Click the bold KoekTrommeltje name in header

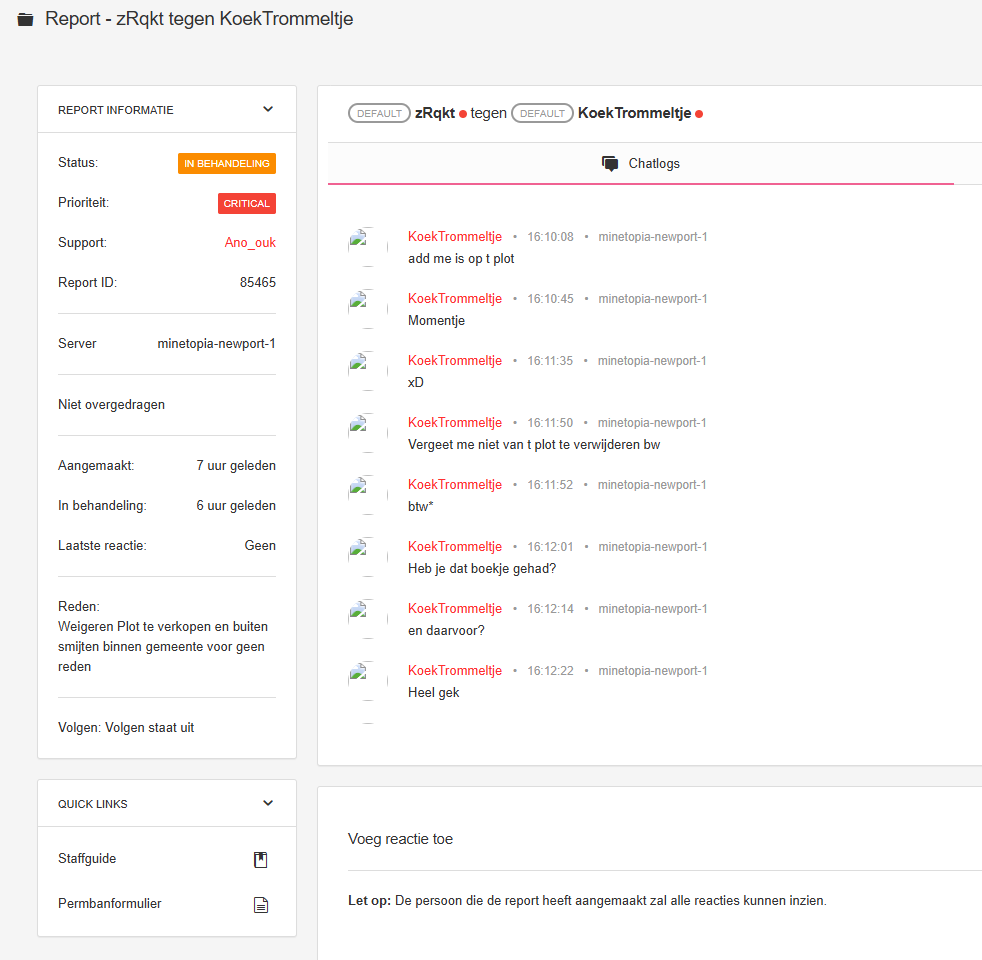[x=634, y=114]
